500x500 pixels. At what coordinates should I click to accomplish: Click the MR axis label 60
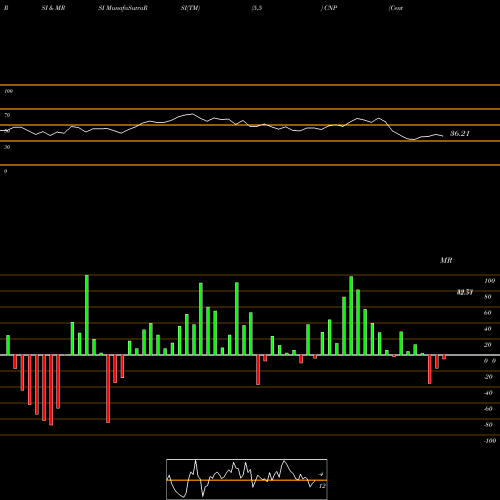pyautogui.click(x=488, y=313)
